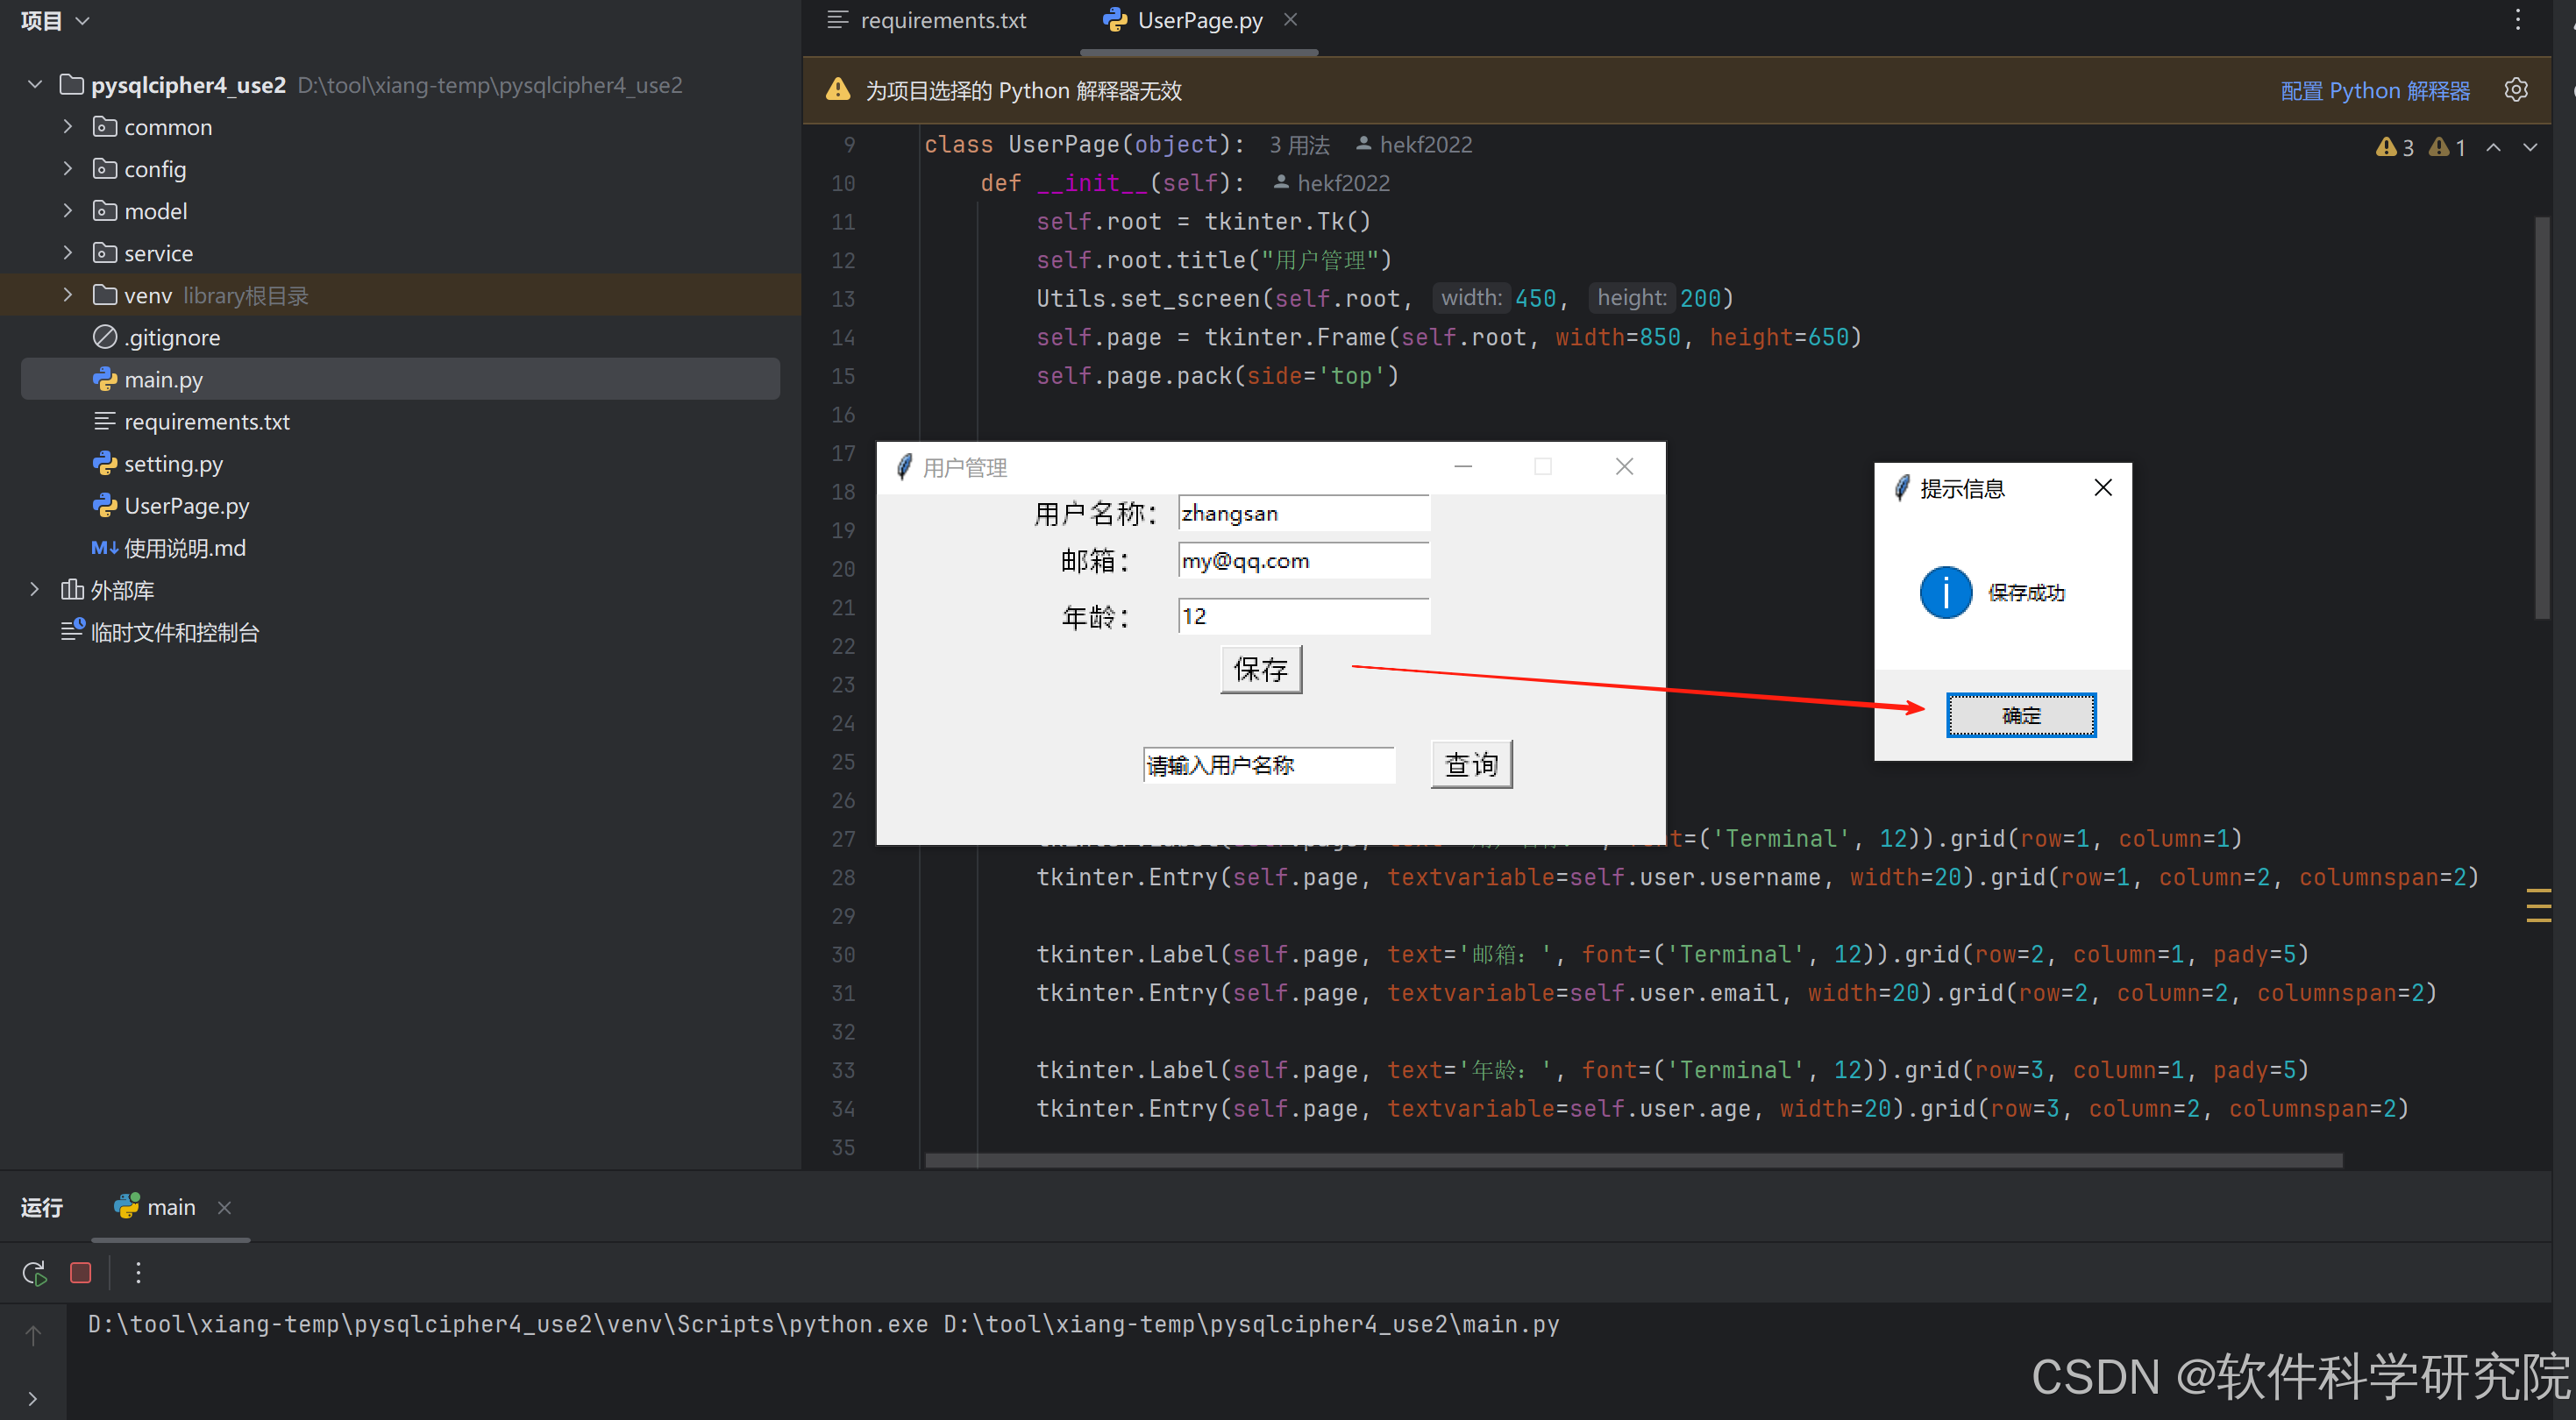Viewport: 2576px width, 1420px height.
Task: Open the editor tabs kebab menu
Action: (2518, 20)
